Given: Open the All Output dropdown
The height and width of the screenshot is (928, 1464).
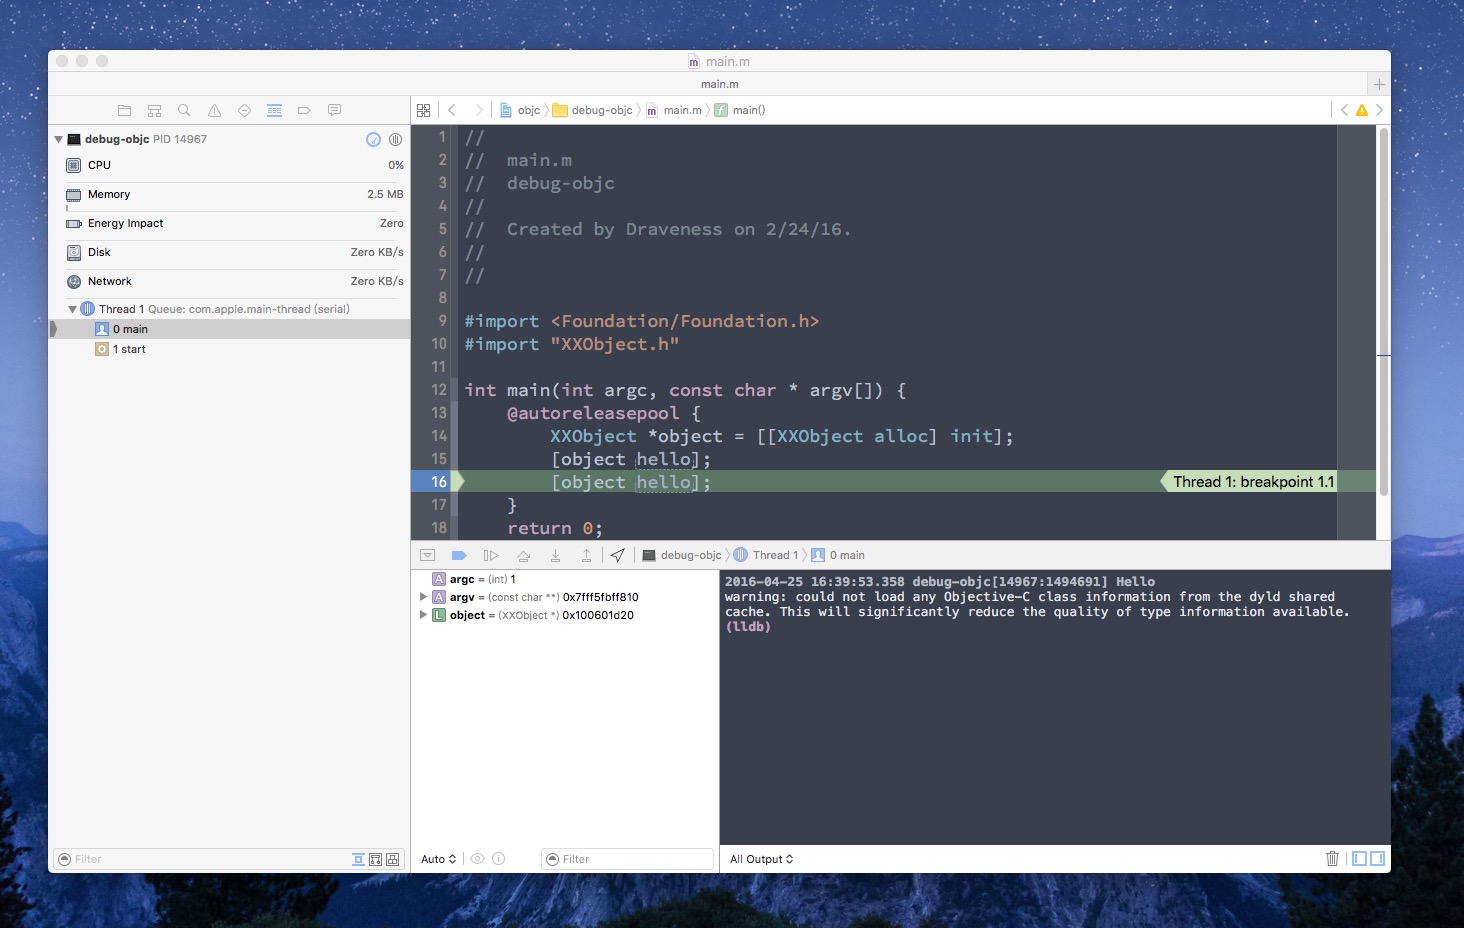Looking at the screenshot, I should [x=761, y=859].
